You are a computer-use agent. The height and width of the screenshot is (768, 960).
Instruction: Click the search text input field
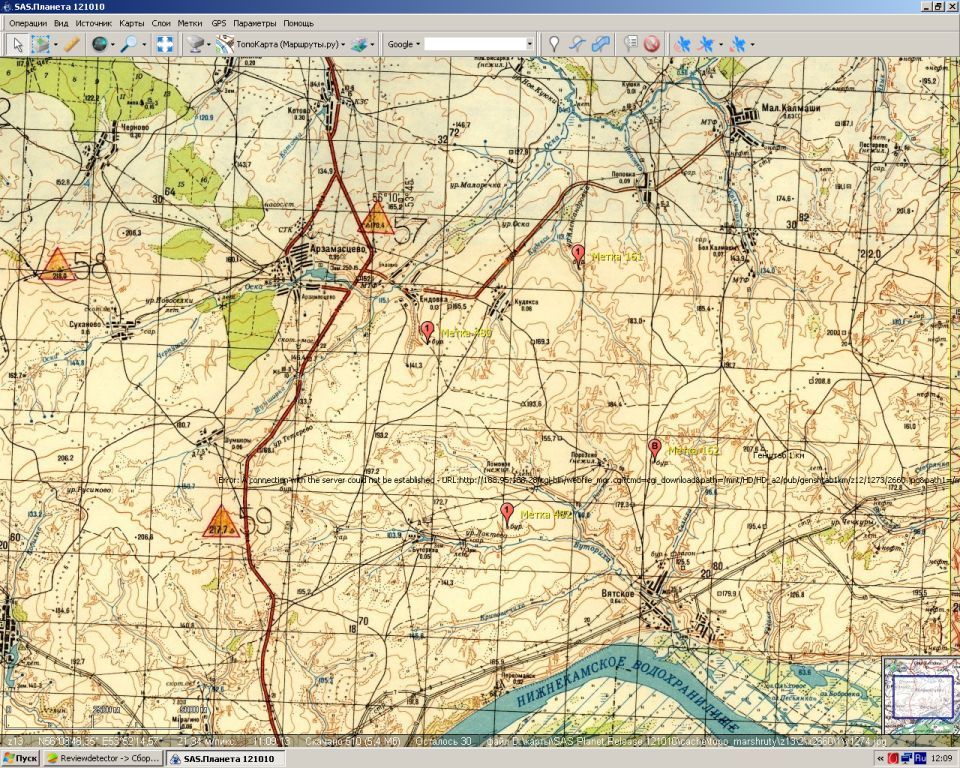coord(476,44)
